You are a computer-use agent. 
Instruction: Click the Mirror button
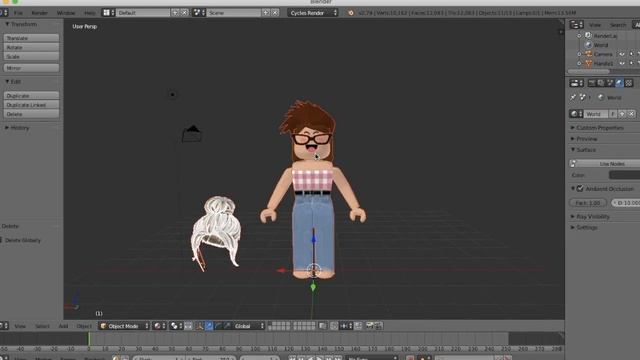[x=31, y=68]
